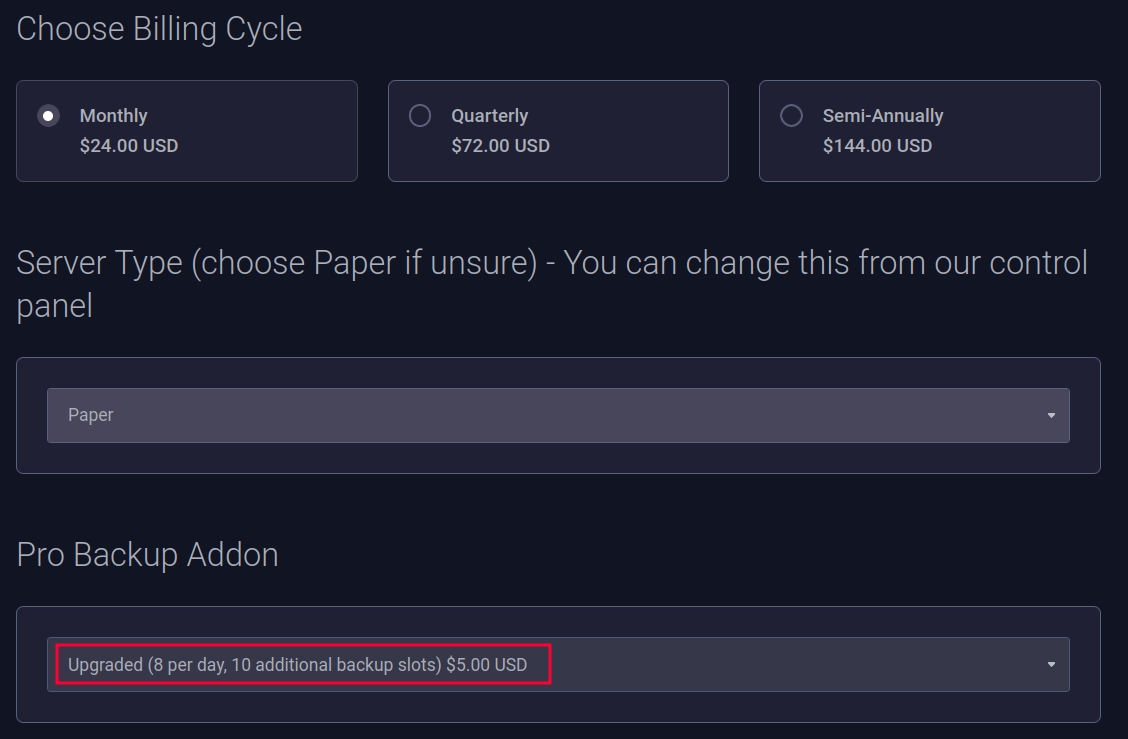Viewport: 1128px width, 739px height.
Task: Select the Semi-Annually billing cycle radio button
Action: tap(791, 116)
